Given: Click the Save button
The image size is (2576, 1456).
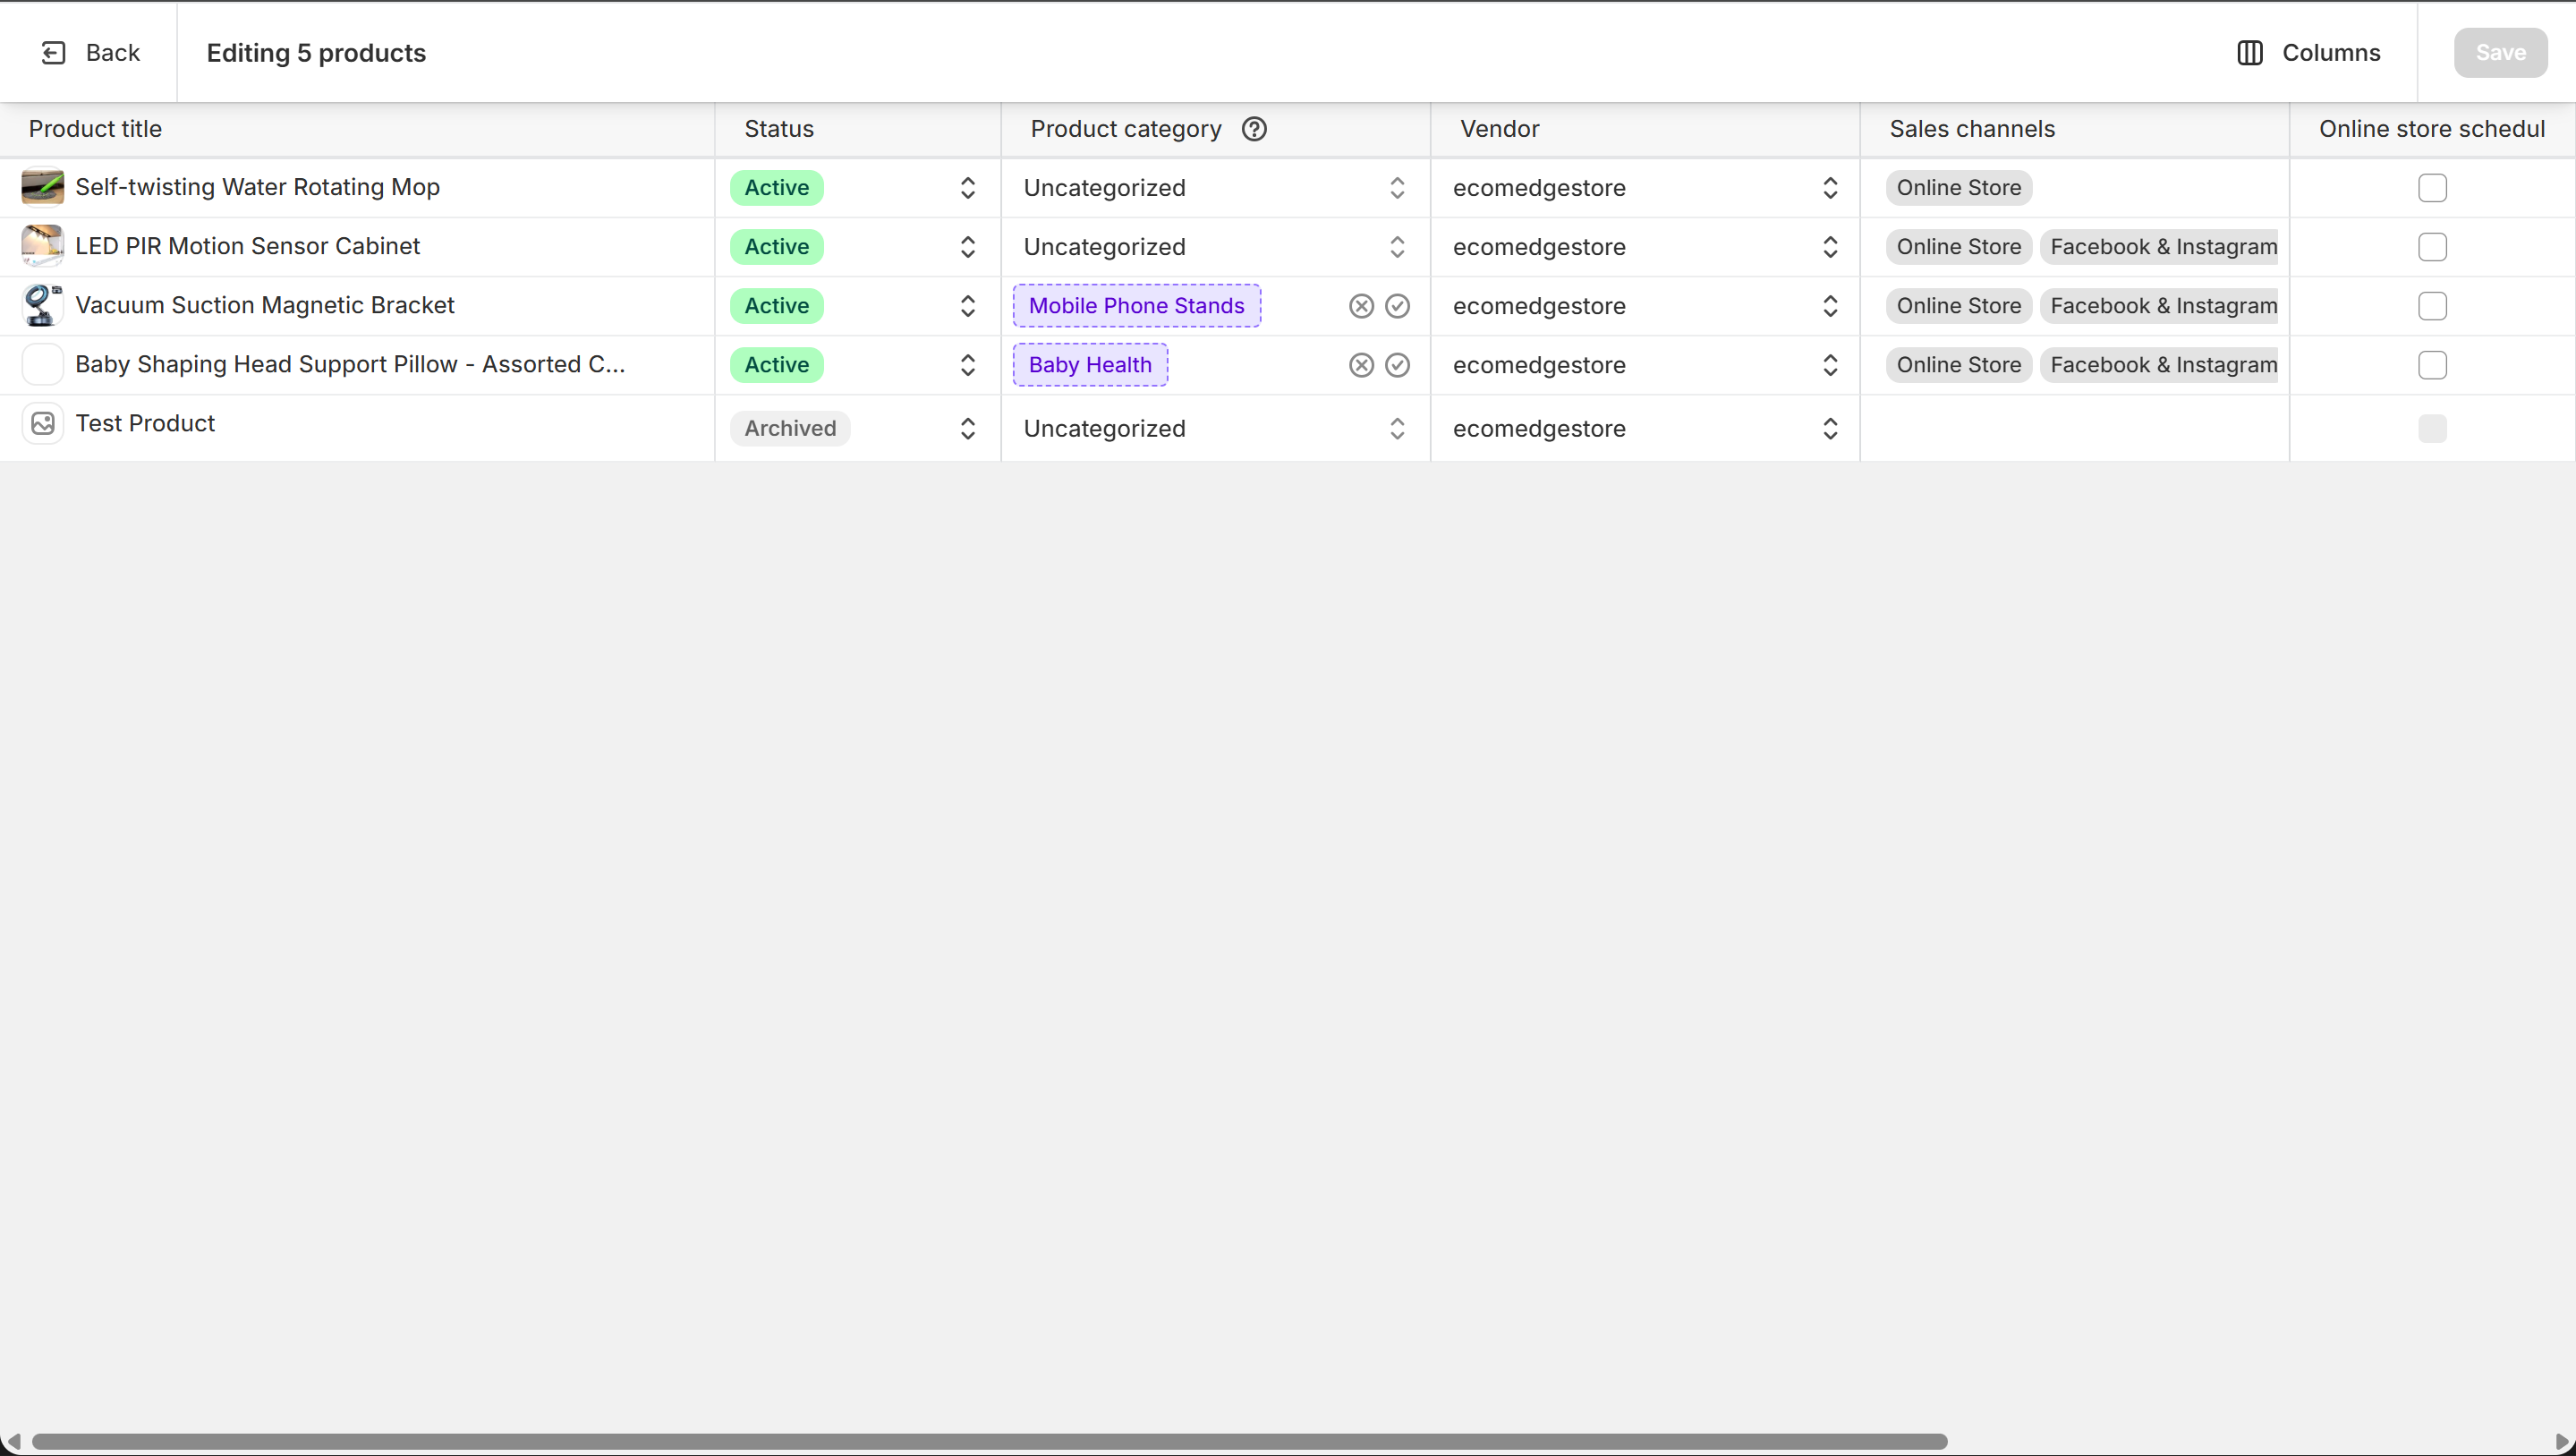Looking at the screenshot, I should [x=2499, y=52].
